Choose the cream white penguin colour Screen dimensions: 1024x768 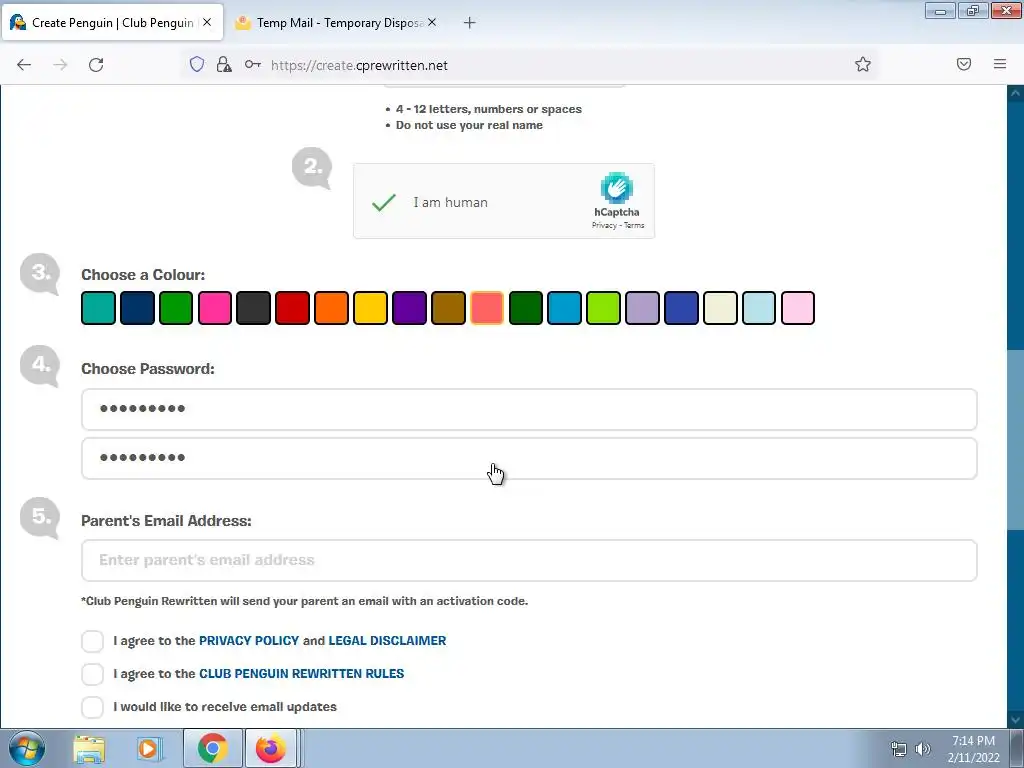pos(720,308)
